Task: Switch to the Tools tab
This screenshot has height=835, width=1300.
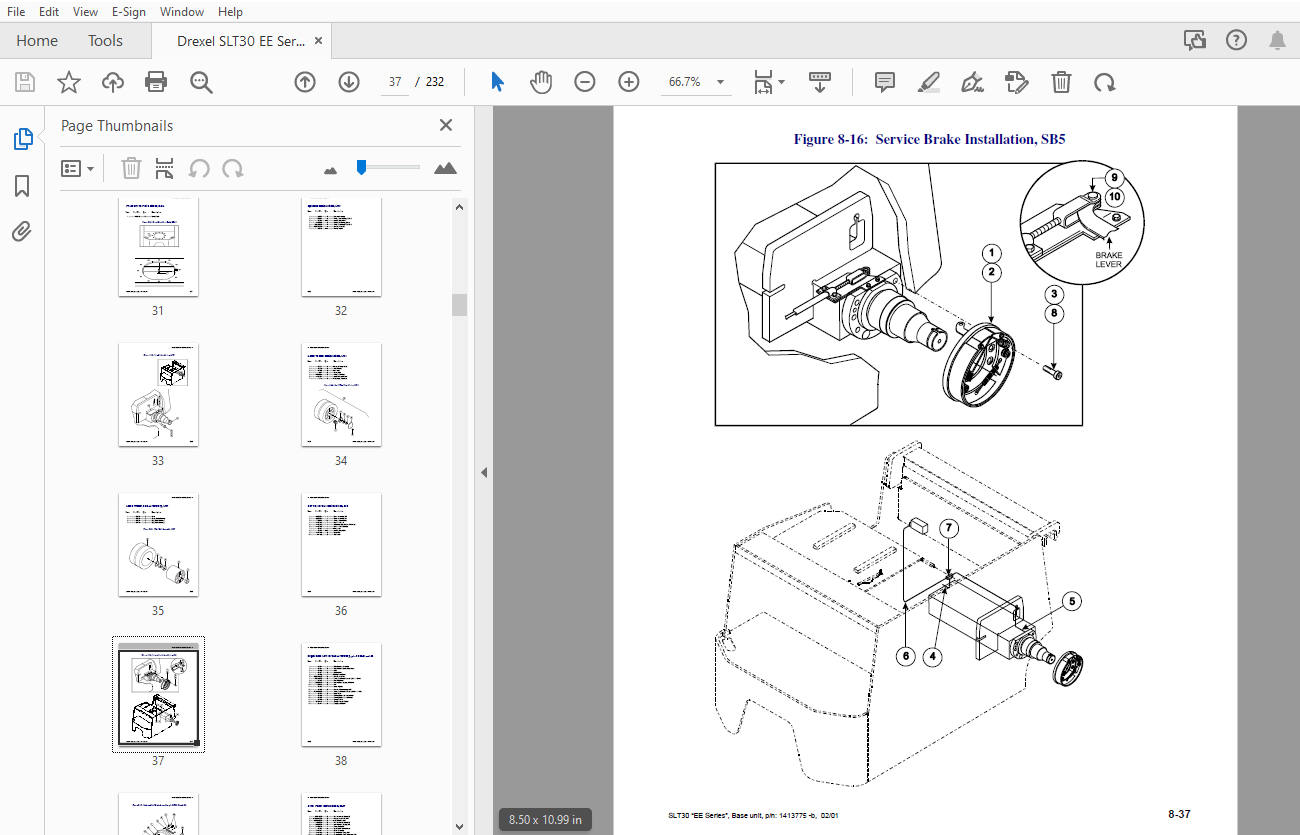Action: 105,41
